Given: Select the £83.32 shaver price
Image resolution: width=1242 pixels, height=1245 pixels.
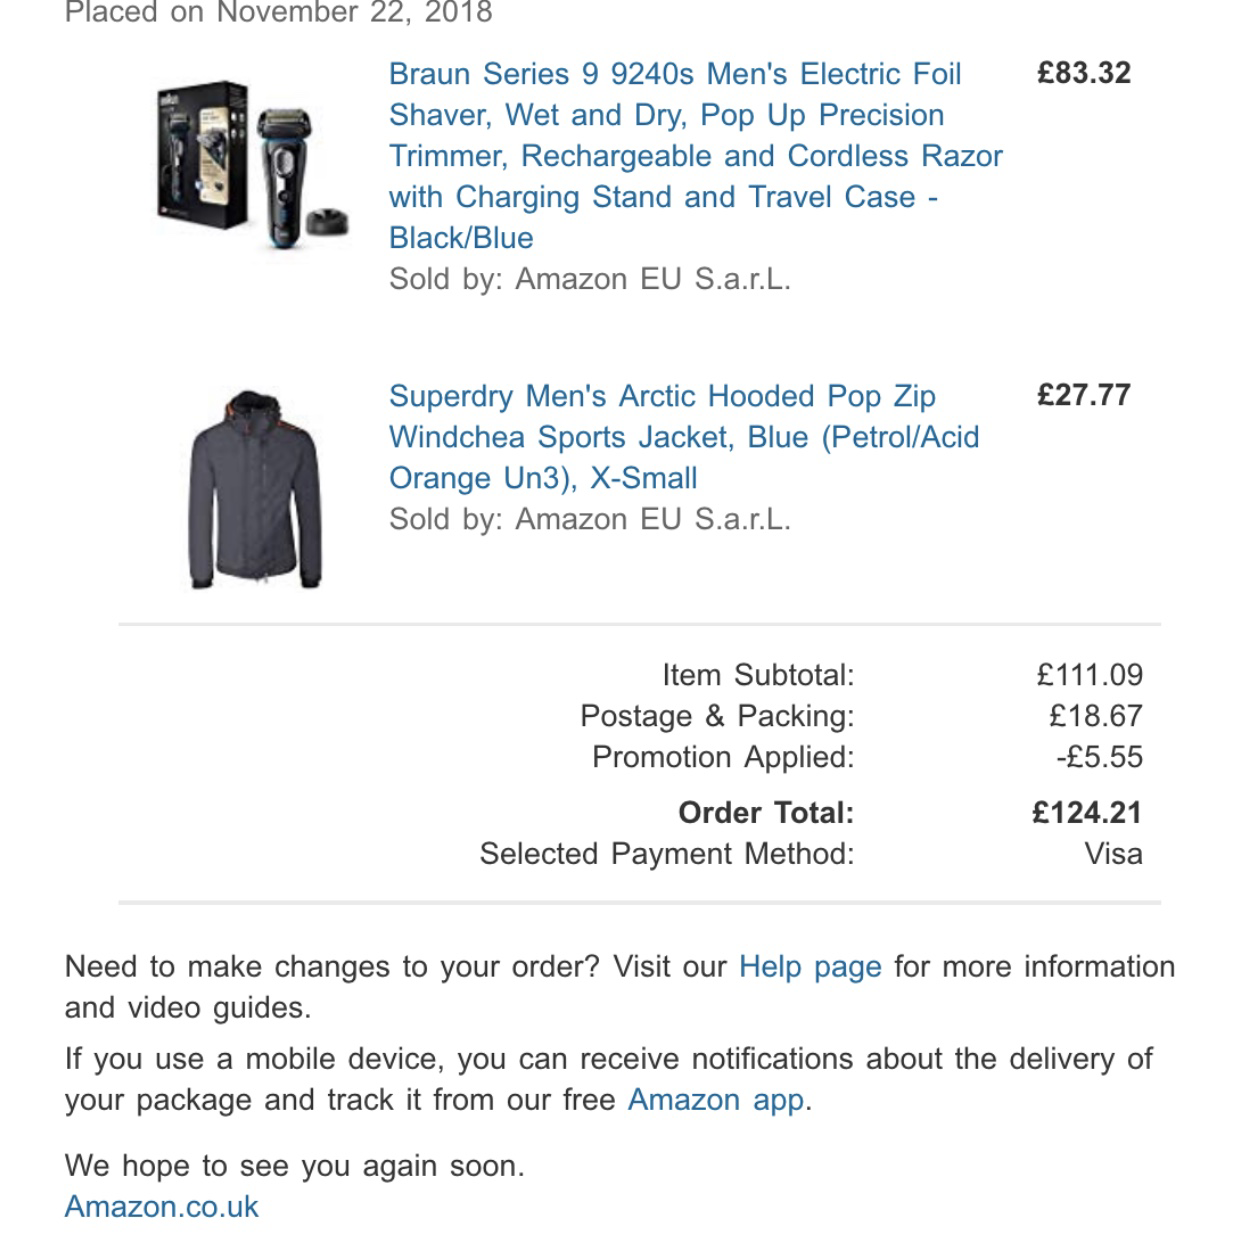Looking at the screenshot, I should [x=1084, y=73].
